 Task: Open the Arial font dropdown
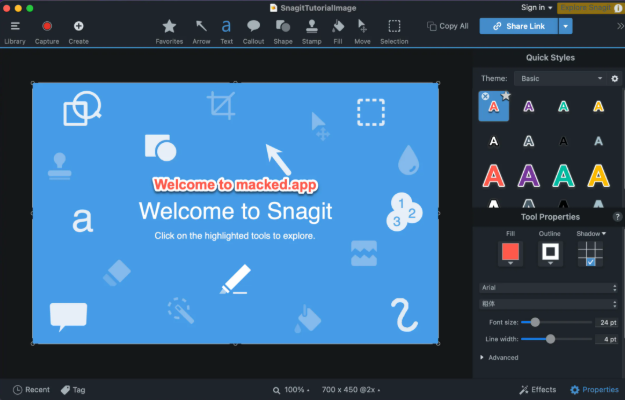547,287
